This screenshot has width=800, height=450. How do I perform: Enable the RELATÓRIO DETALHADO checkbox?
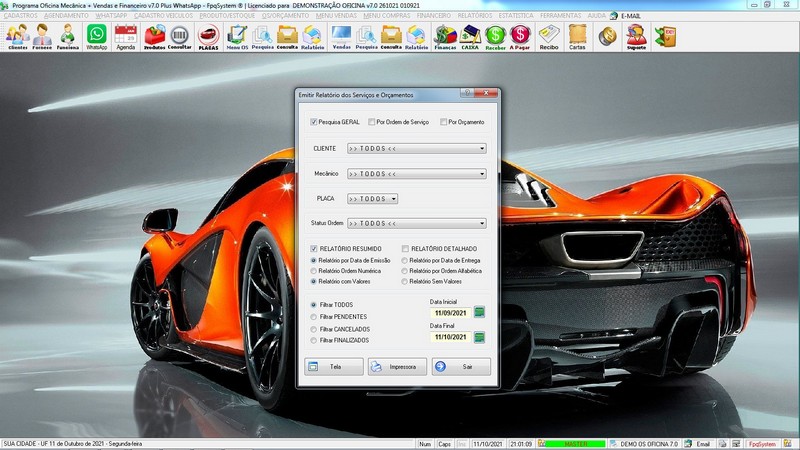[x=405, y=249]
